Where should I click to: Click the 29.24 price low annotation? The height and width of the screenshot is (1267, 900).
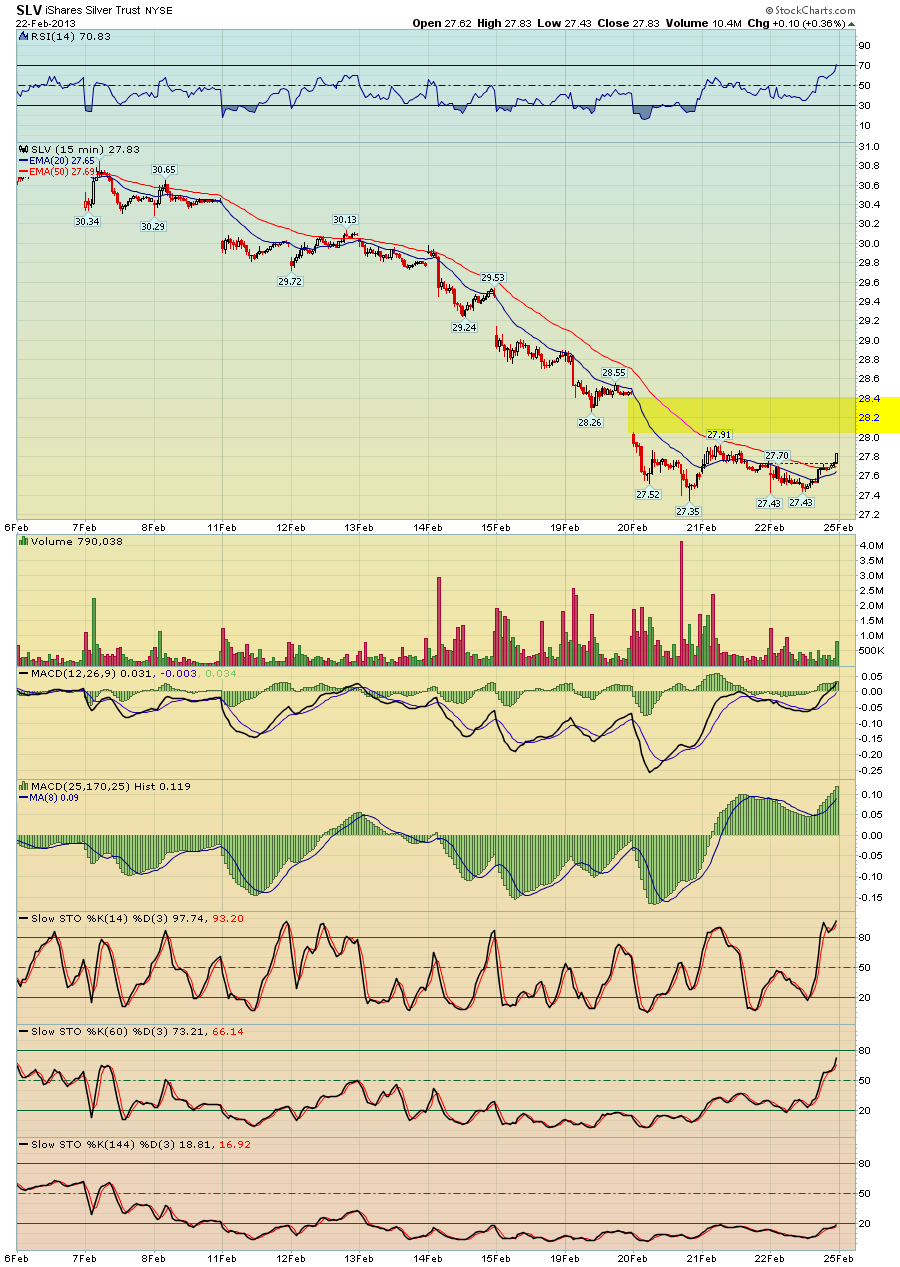pyautogui.click(x=464, y=327)
